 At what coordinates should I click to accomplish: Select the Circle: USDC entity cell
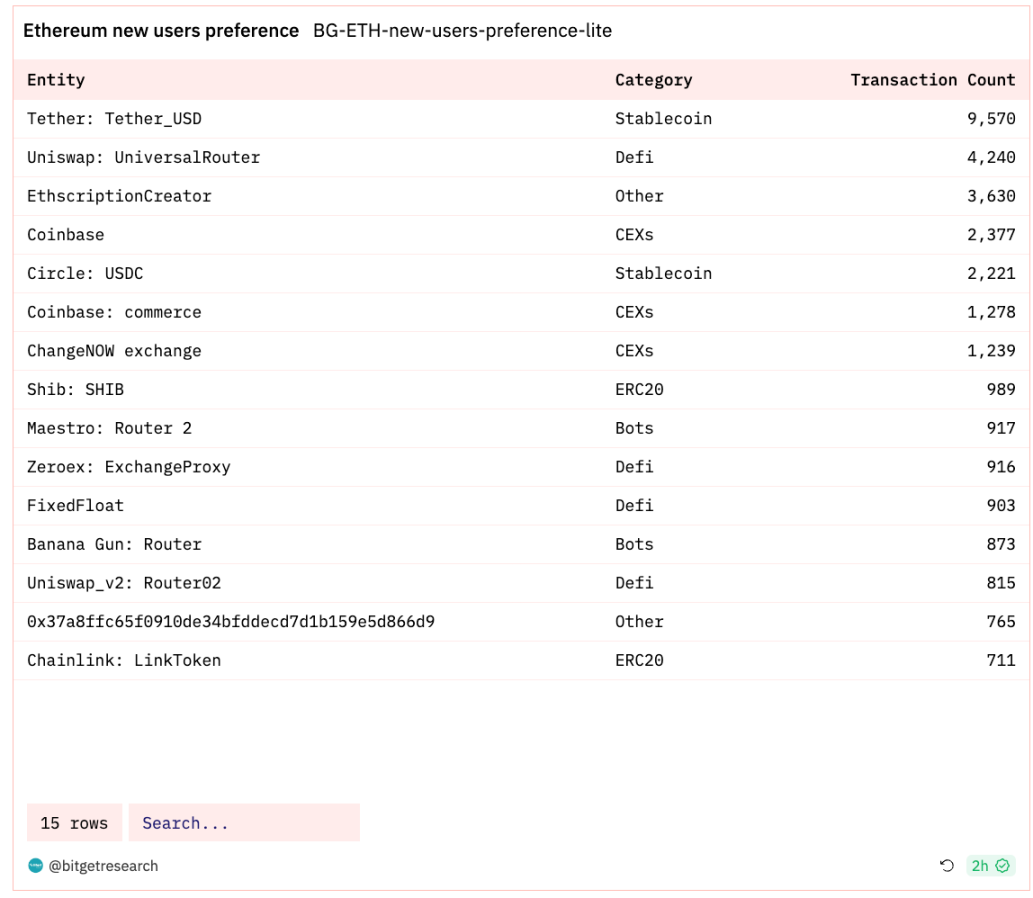pos(85,273)
